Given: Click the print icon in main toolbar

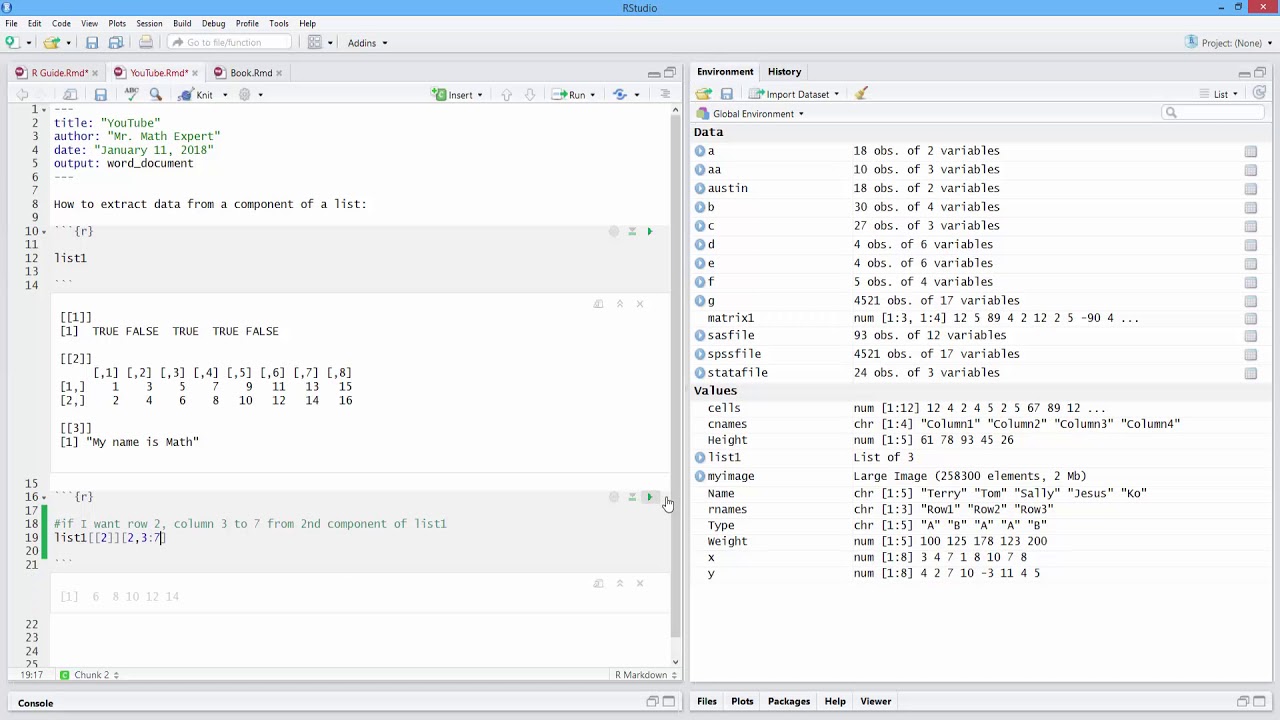Looking at the screenshot, I should pos(146,42).
